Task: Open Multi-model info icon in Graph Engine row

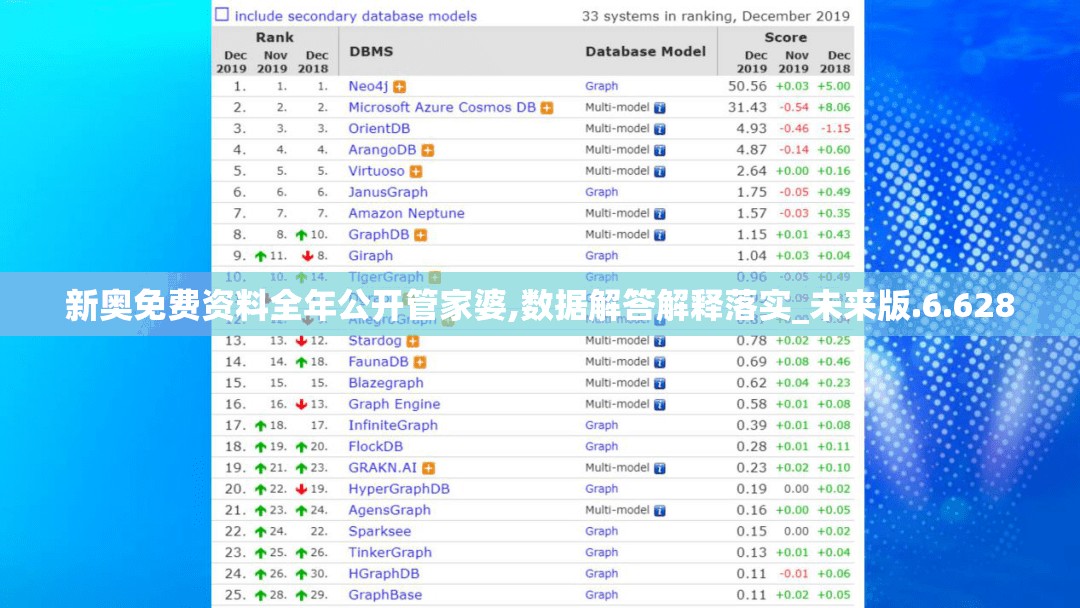Action: click(x=660, y=405)
